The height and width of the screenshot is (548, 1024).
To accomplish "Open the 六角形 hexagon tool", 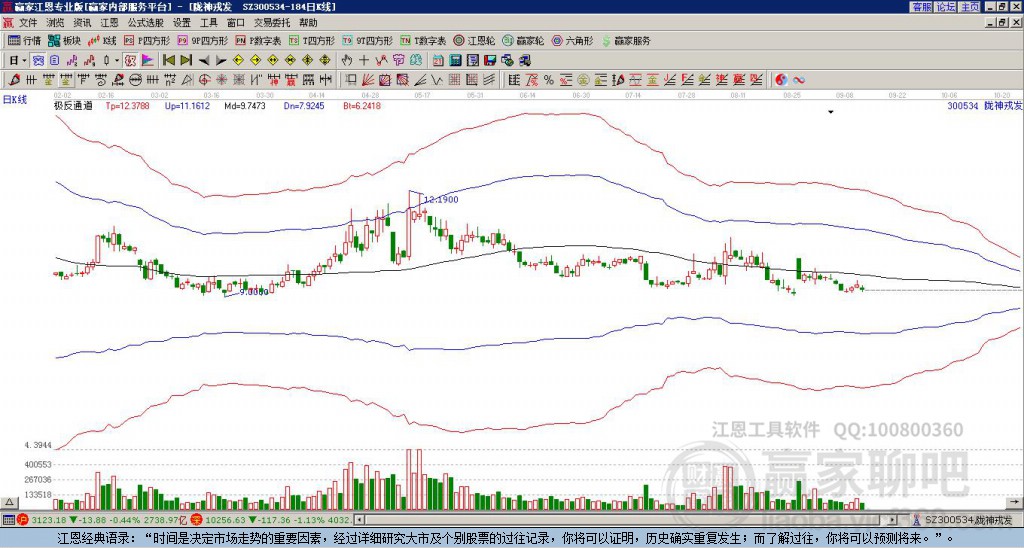I will coord(573,40).
